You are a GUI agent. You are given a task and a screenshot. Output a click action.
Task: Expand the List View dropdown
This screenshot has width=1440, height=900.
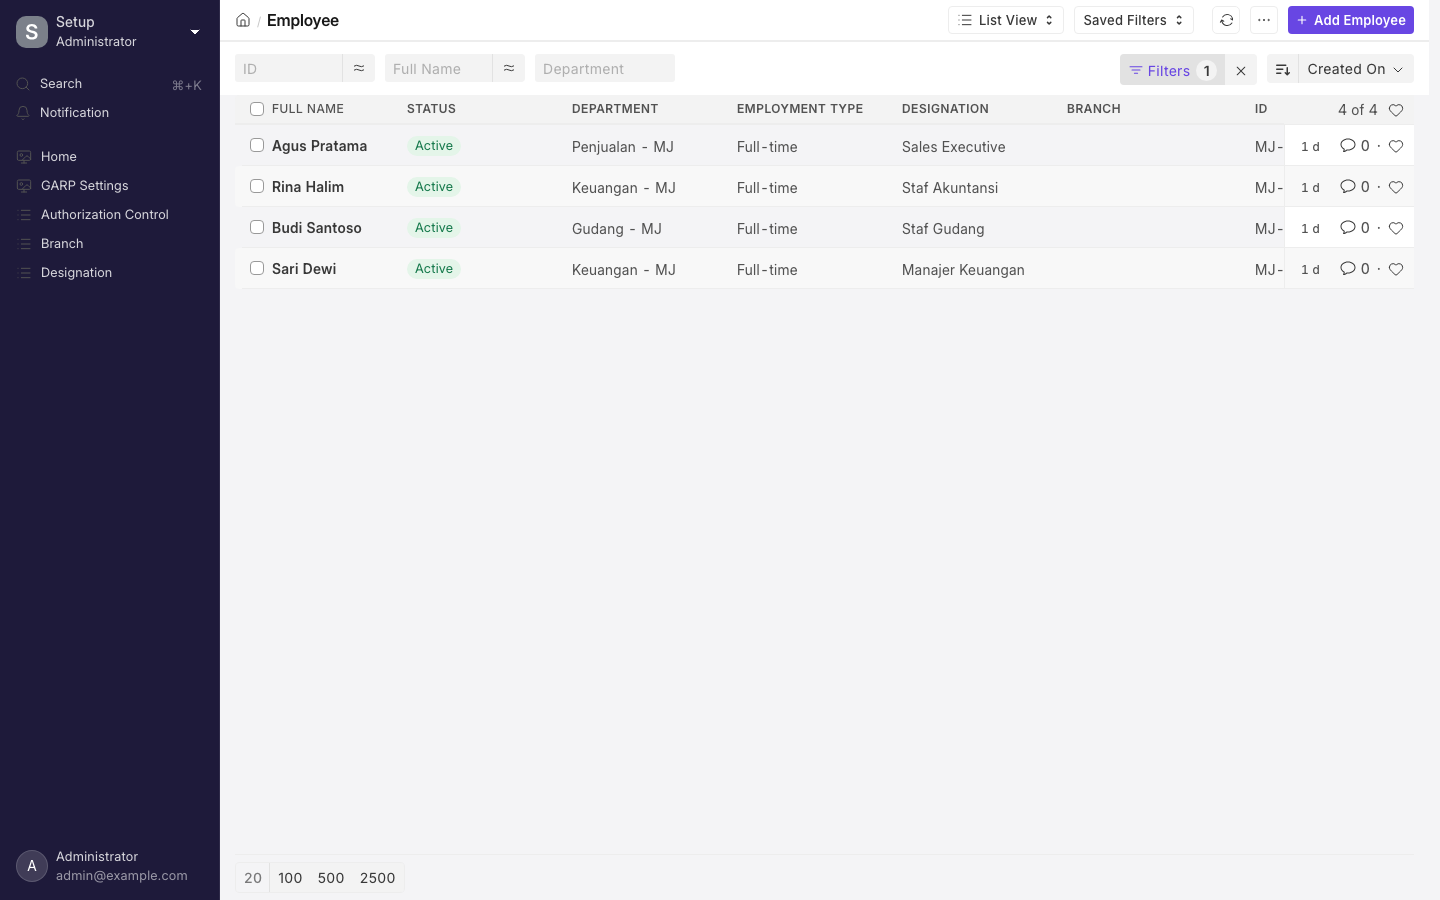[x=1006, y=20]
